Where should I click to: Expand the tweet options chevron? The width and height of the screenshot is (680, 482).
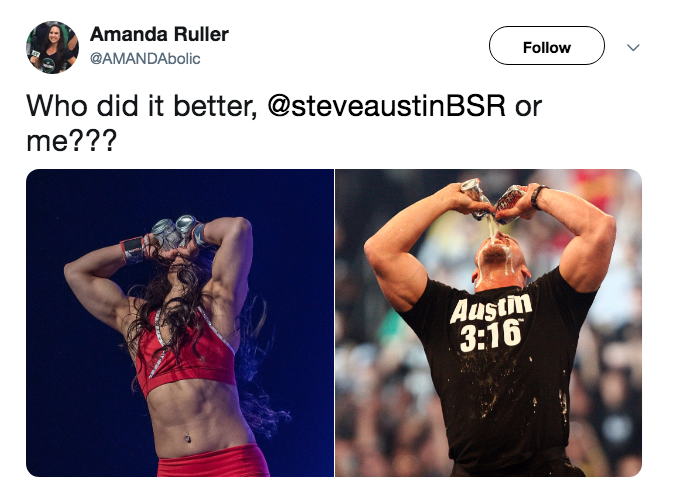(633, 47)
